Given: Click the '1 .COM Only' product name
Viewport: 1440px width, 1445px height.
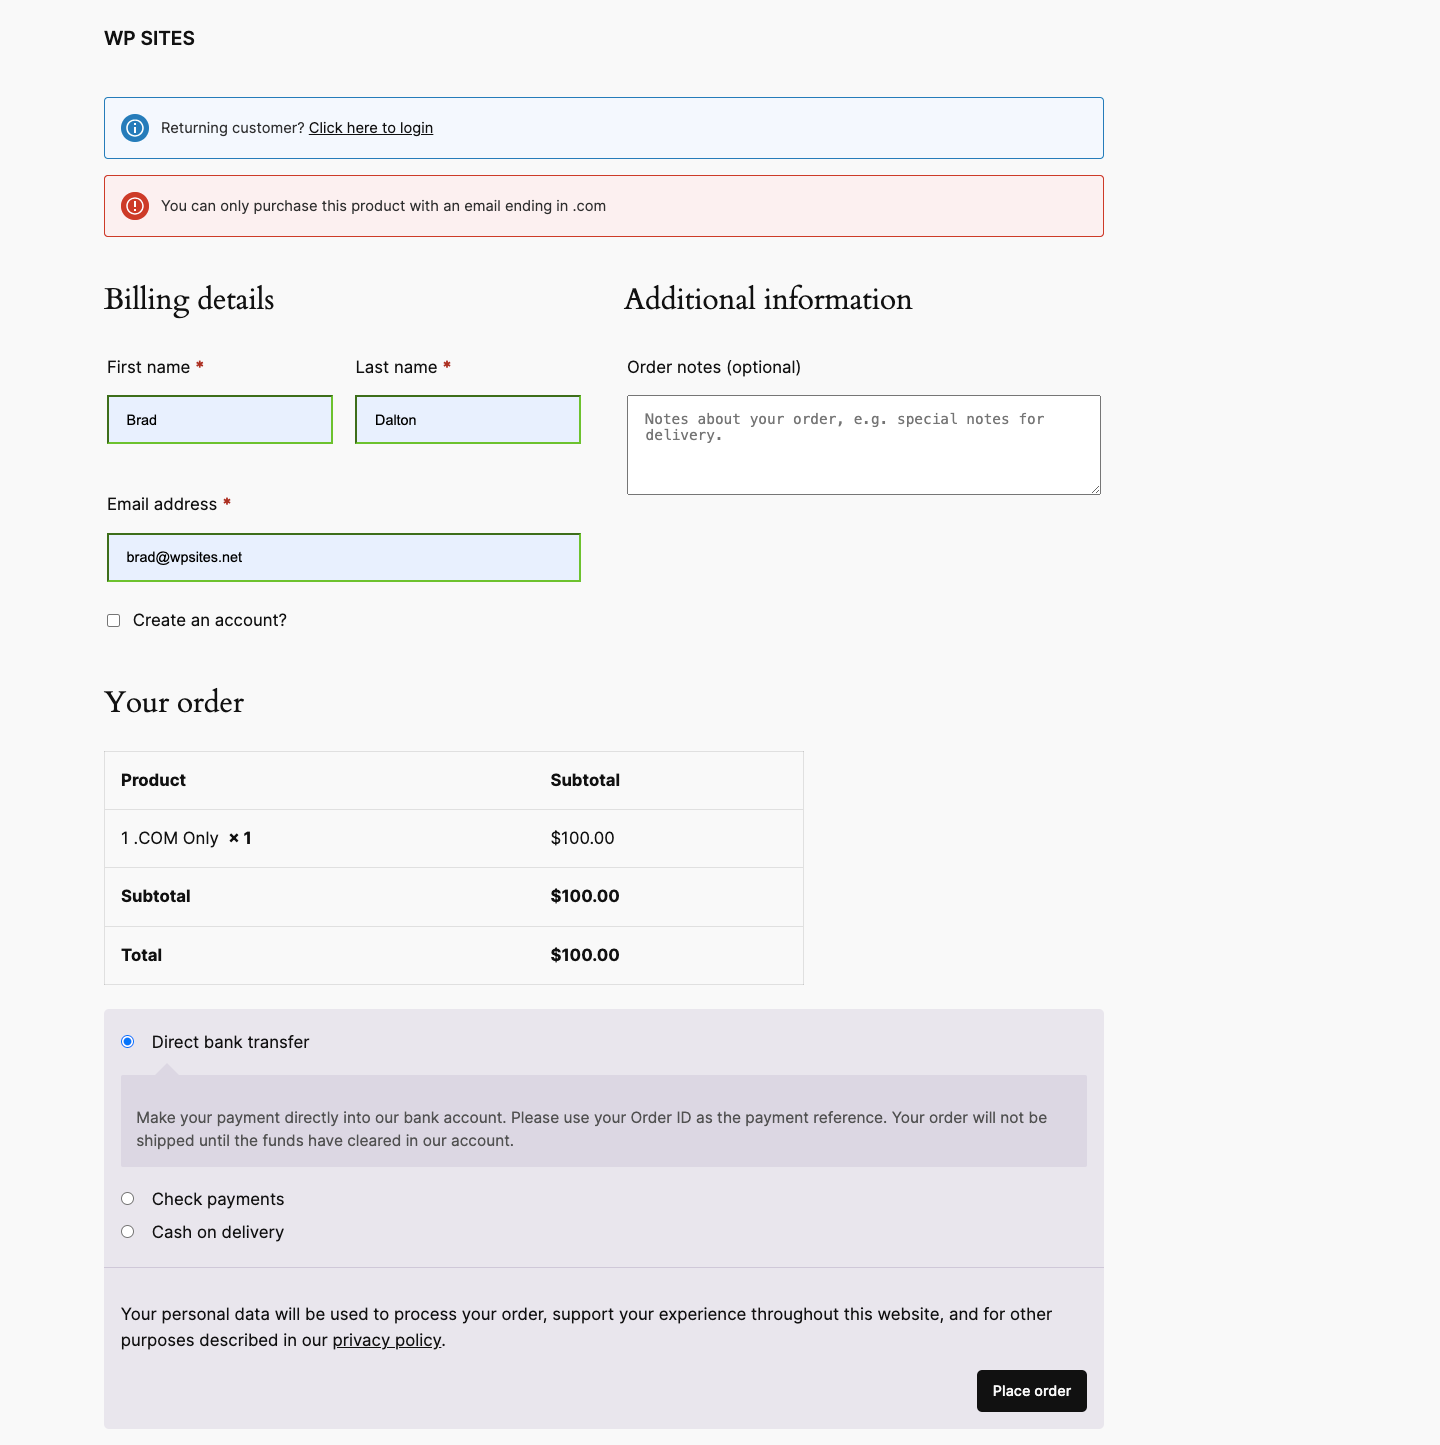Looking at the screenshot, I should [170, 838].
